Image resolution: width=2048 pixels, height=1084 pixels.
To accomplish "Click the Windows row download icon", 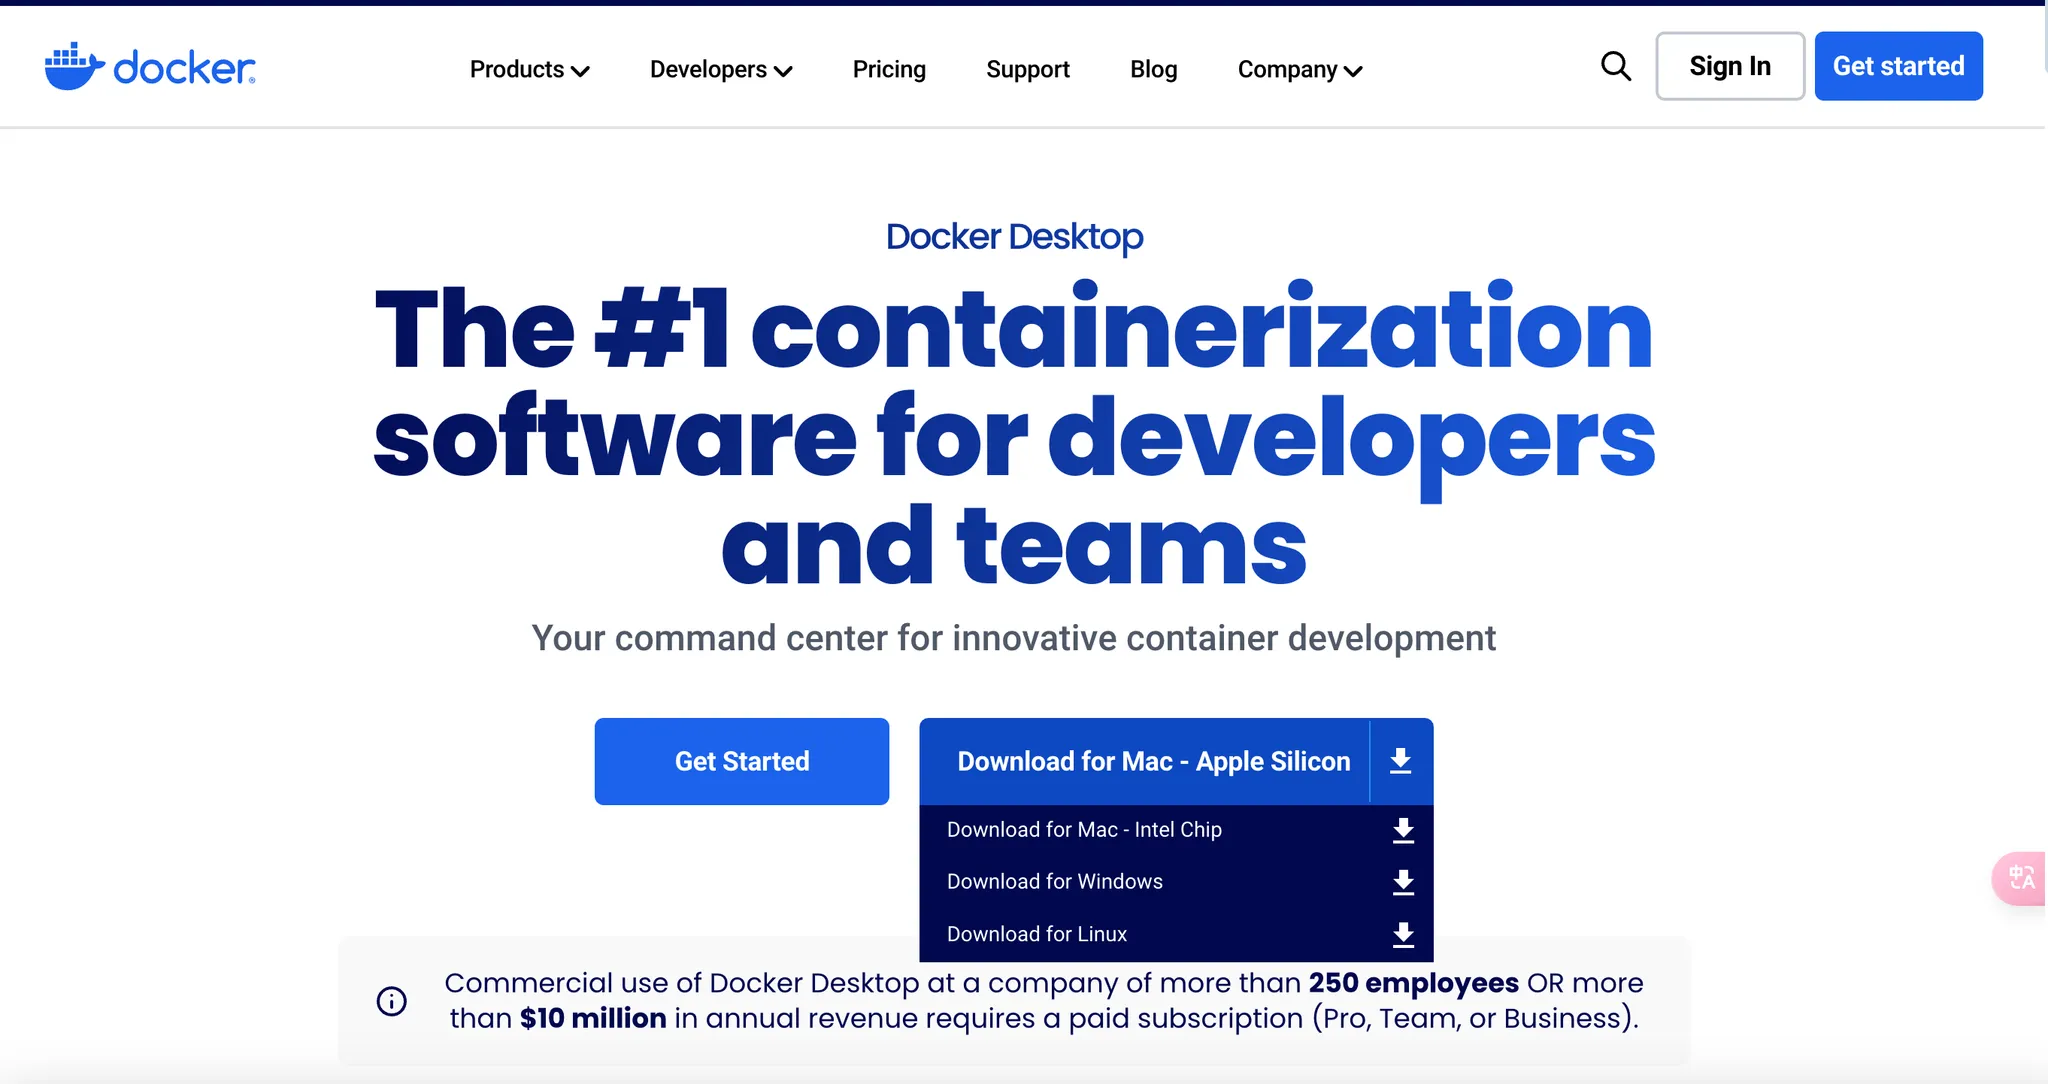I will 1403,882.
